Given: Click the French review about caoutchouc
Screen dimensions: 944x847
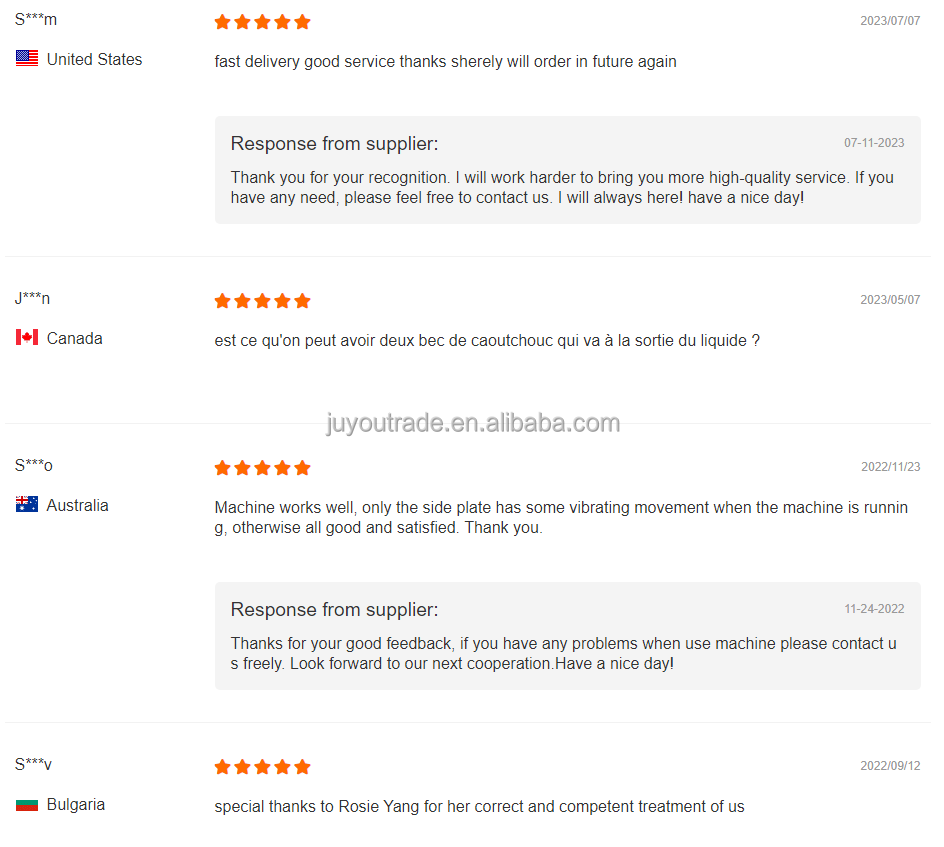Looking at the screenshot, I should coord(487,341).
